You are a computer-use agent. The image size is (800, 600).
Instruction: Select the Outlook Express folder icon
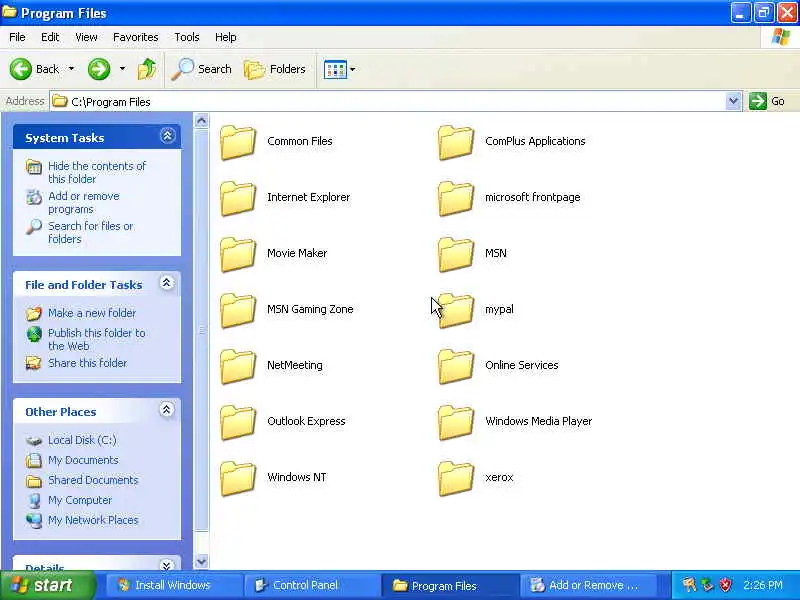238,422
